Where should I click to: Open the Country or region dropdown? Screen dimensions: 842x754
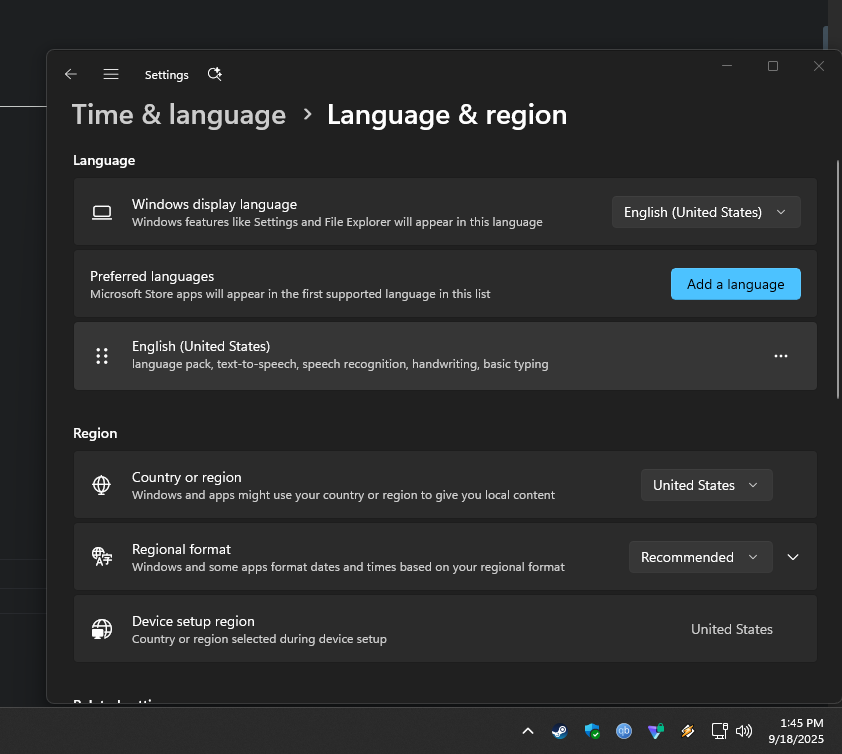(x=707, y=485)
